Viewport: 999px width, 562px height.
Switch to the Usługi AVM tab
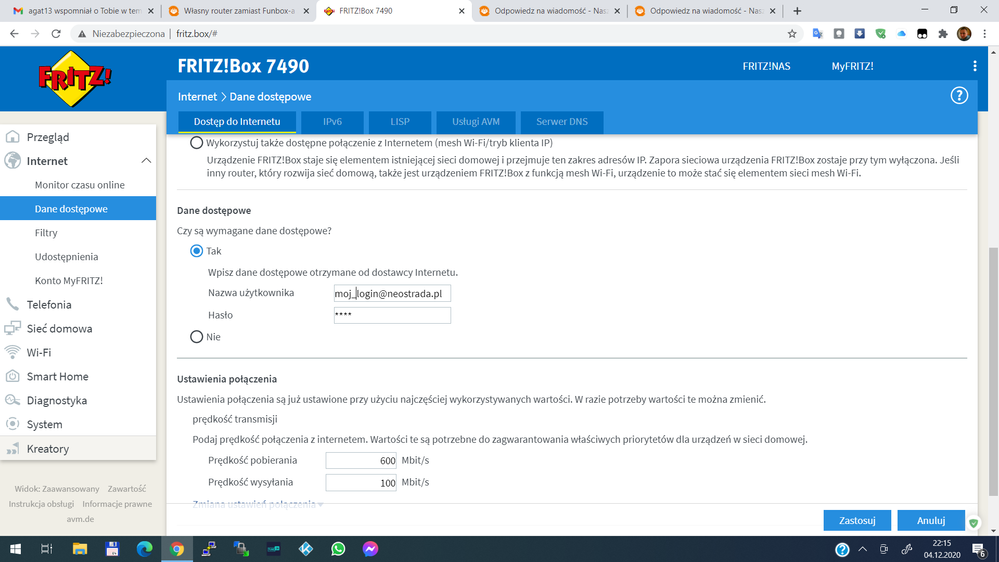coord(476,122)
